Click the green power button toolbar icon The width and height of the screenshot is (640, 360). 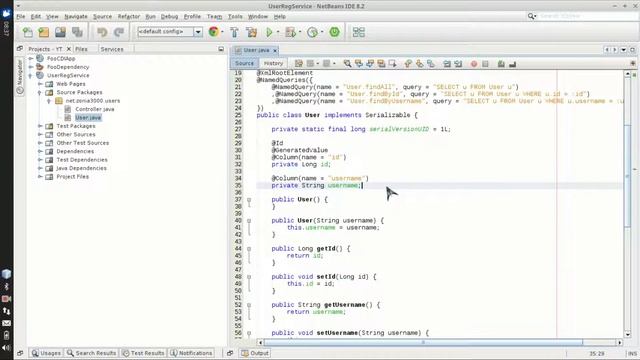[334, 32]
